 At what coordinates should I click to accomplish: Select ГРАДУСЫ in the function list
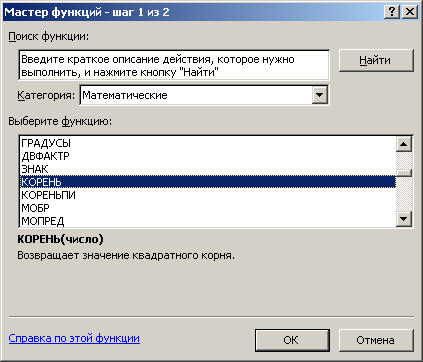207,143
